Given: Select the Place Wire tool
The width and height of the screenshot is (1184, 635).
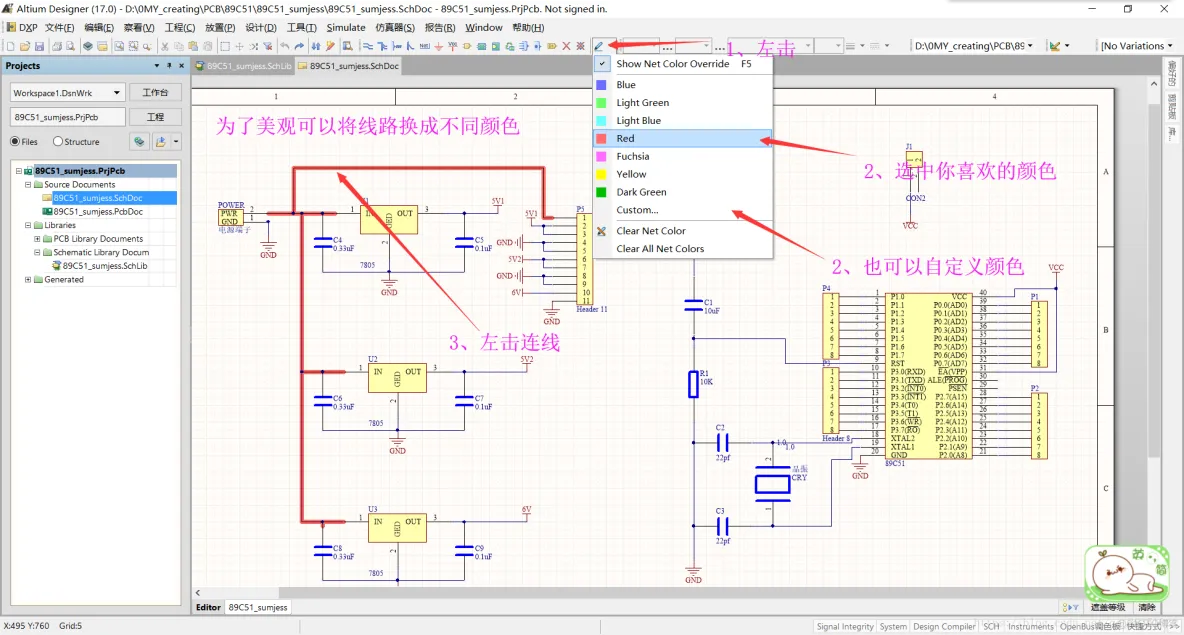Looking at the screenshot, I should point(368,46).
